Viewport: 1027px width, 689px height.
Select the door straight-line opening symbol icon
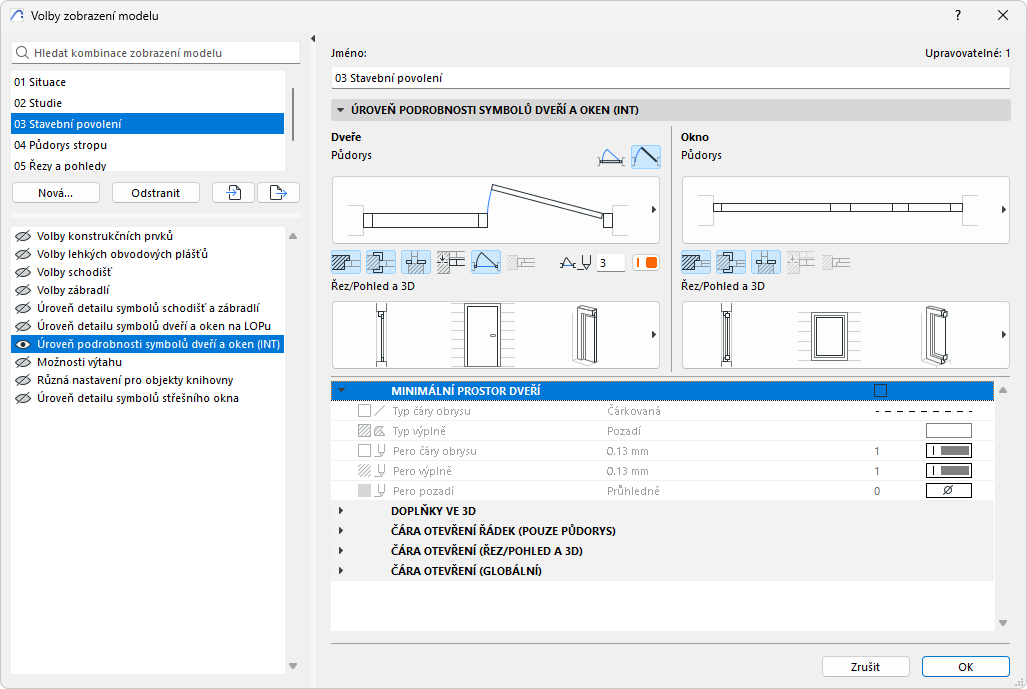(x=645, y=156)
